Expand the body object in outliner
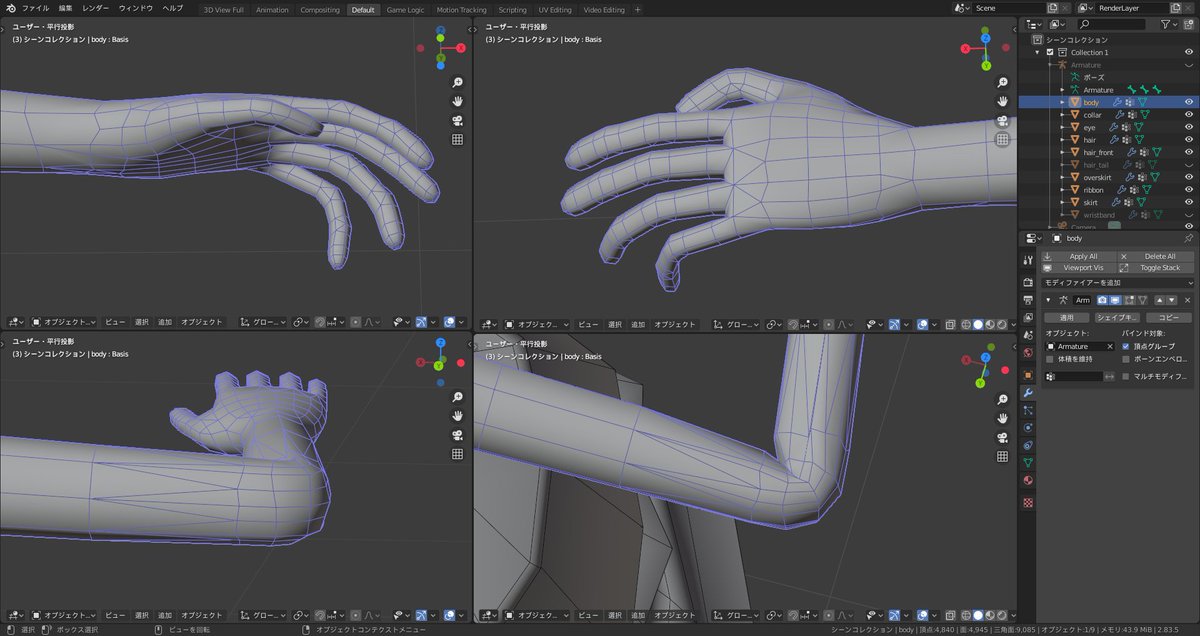1200x636 pixels. [1062, 102]
